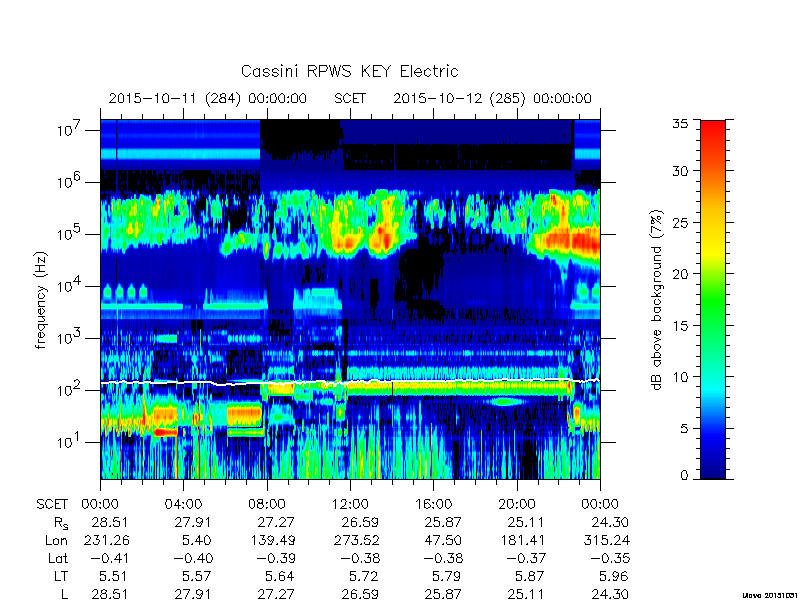The width and height of the screenshot is (800, 600).
Task: Click the 25 colorbar scale value
Action: [680, 223]
